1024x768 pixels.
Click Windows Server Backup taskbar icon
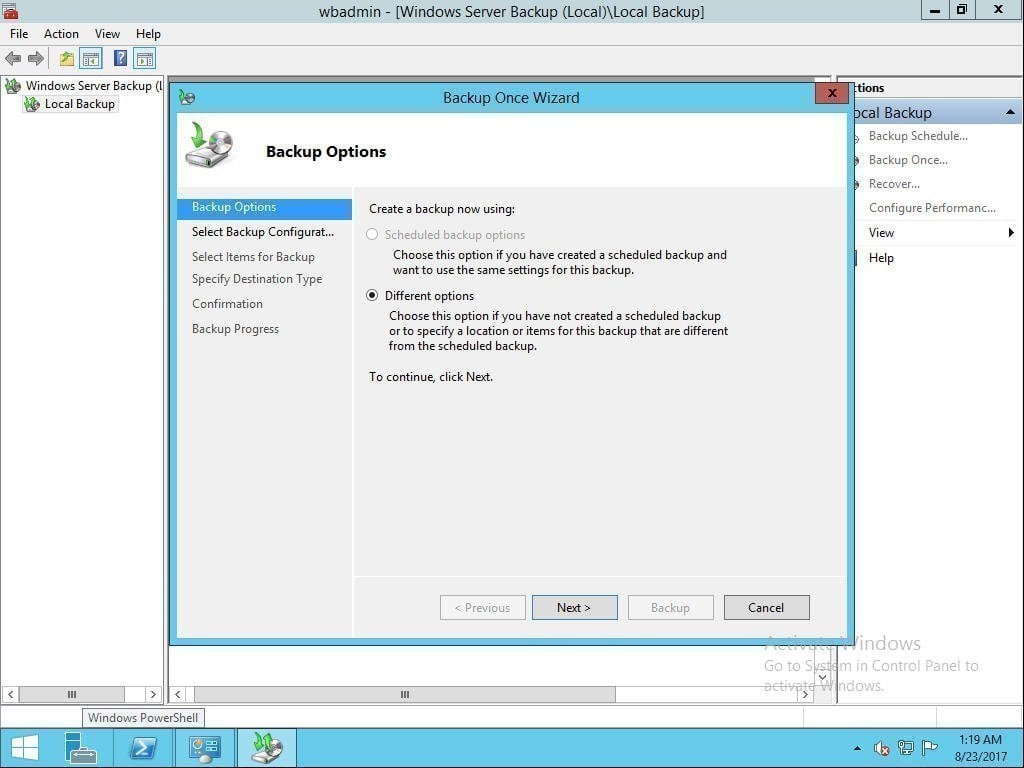(x=267, y=748)
